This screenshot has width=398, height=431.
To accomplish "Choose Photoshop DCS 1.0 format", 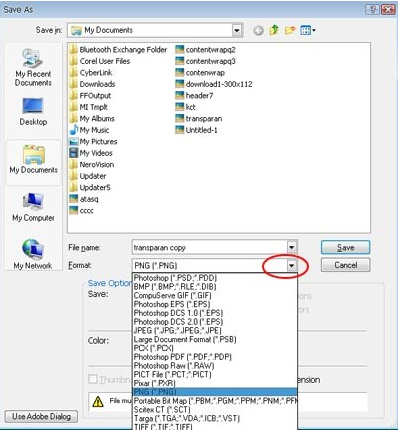I will (x=215, y=313).
